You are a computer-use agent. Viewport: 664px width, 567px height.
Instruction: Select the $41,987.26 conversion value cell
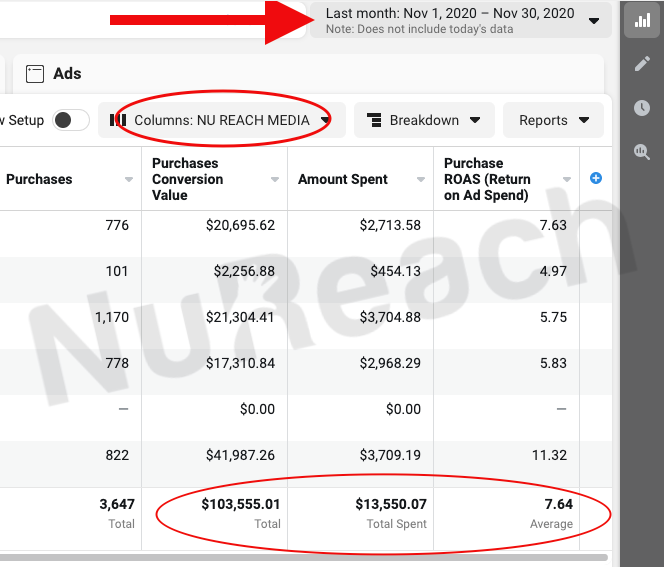(240, 455)
